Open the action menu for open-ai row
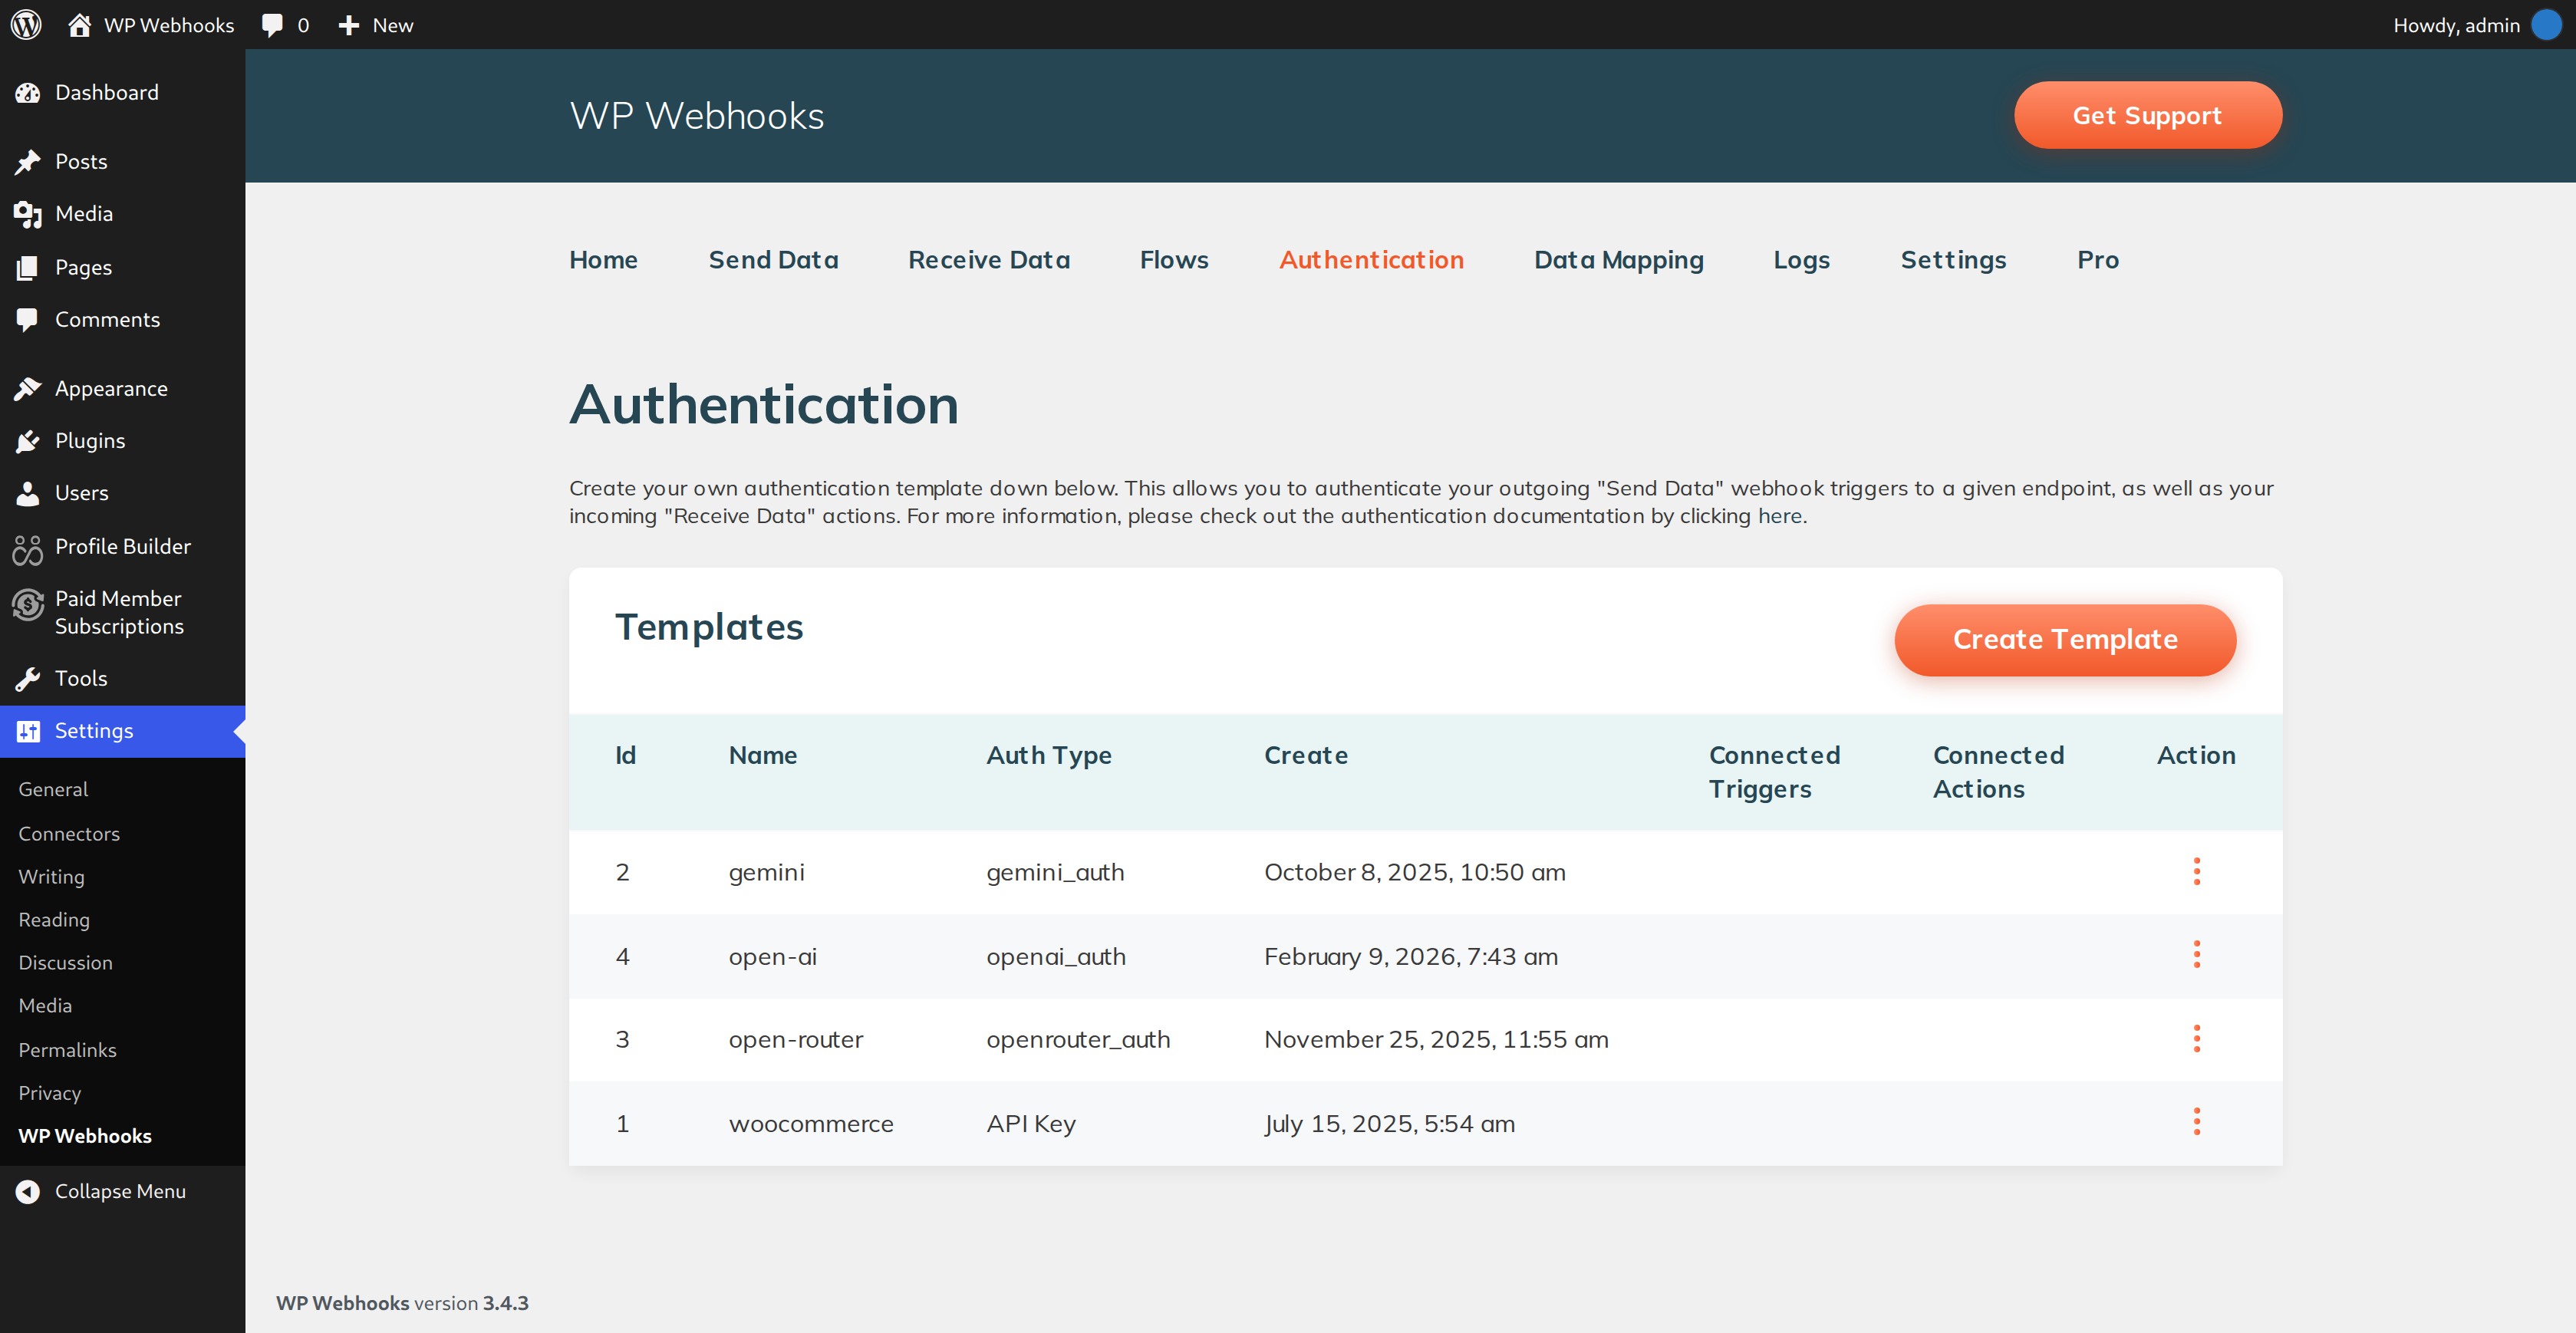 click(2196, 955)
